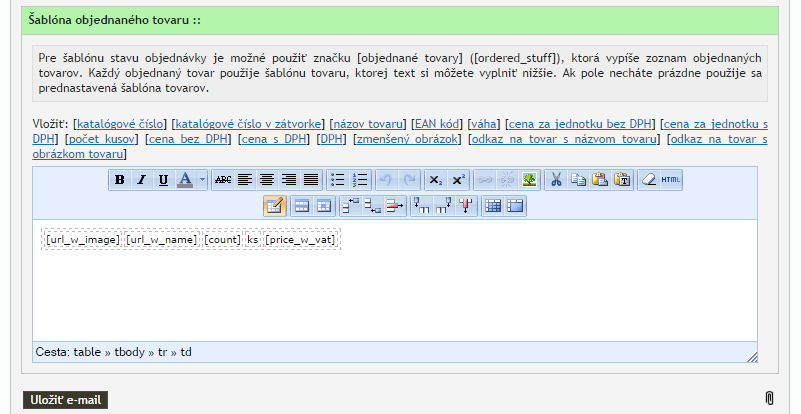
Task: Insert the "EAN kód" tag link
Action: point(437,123)
